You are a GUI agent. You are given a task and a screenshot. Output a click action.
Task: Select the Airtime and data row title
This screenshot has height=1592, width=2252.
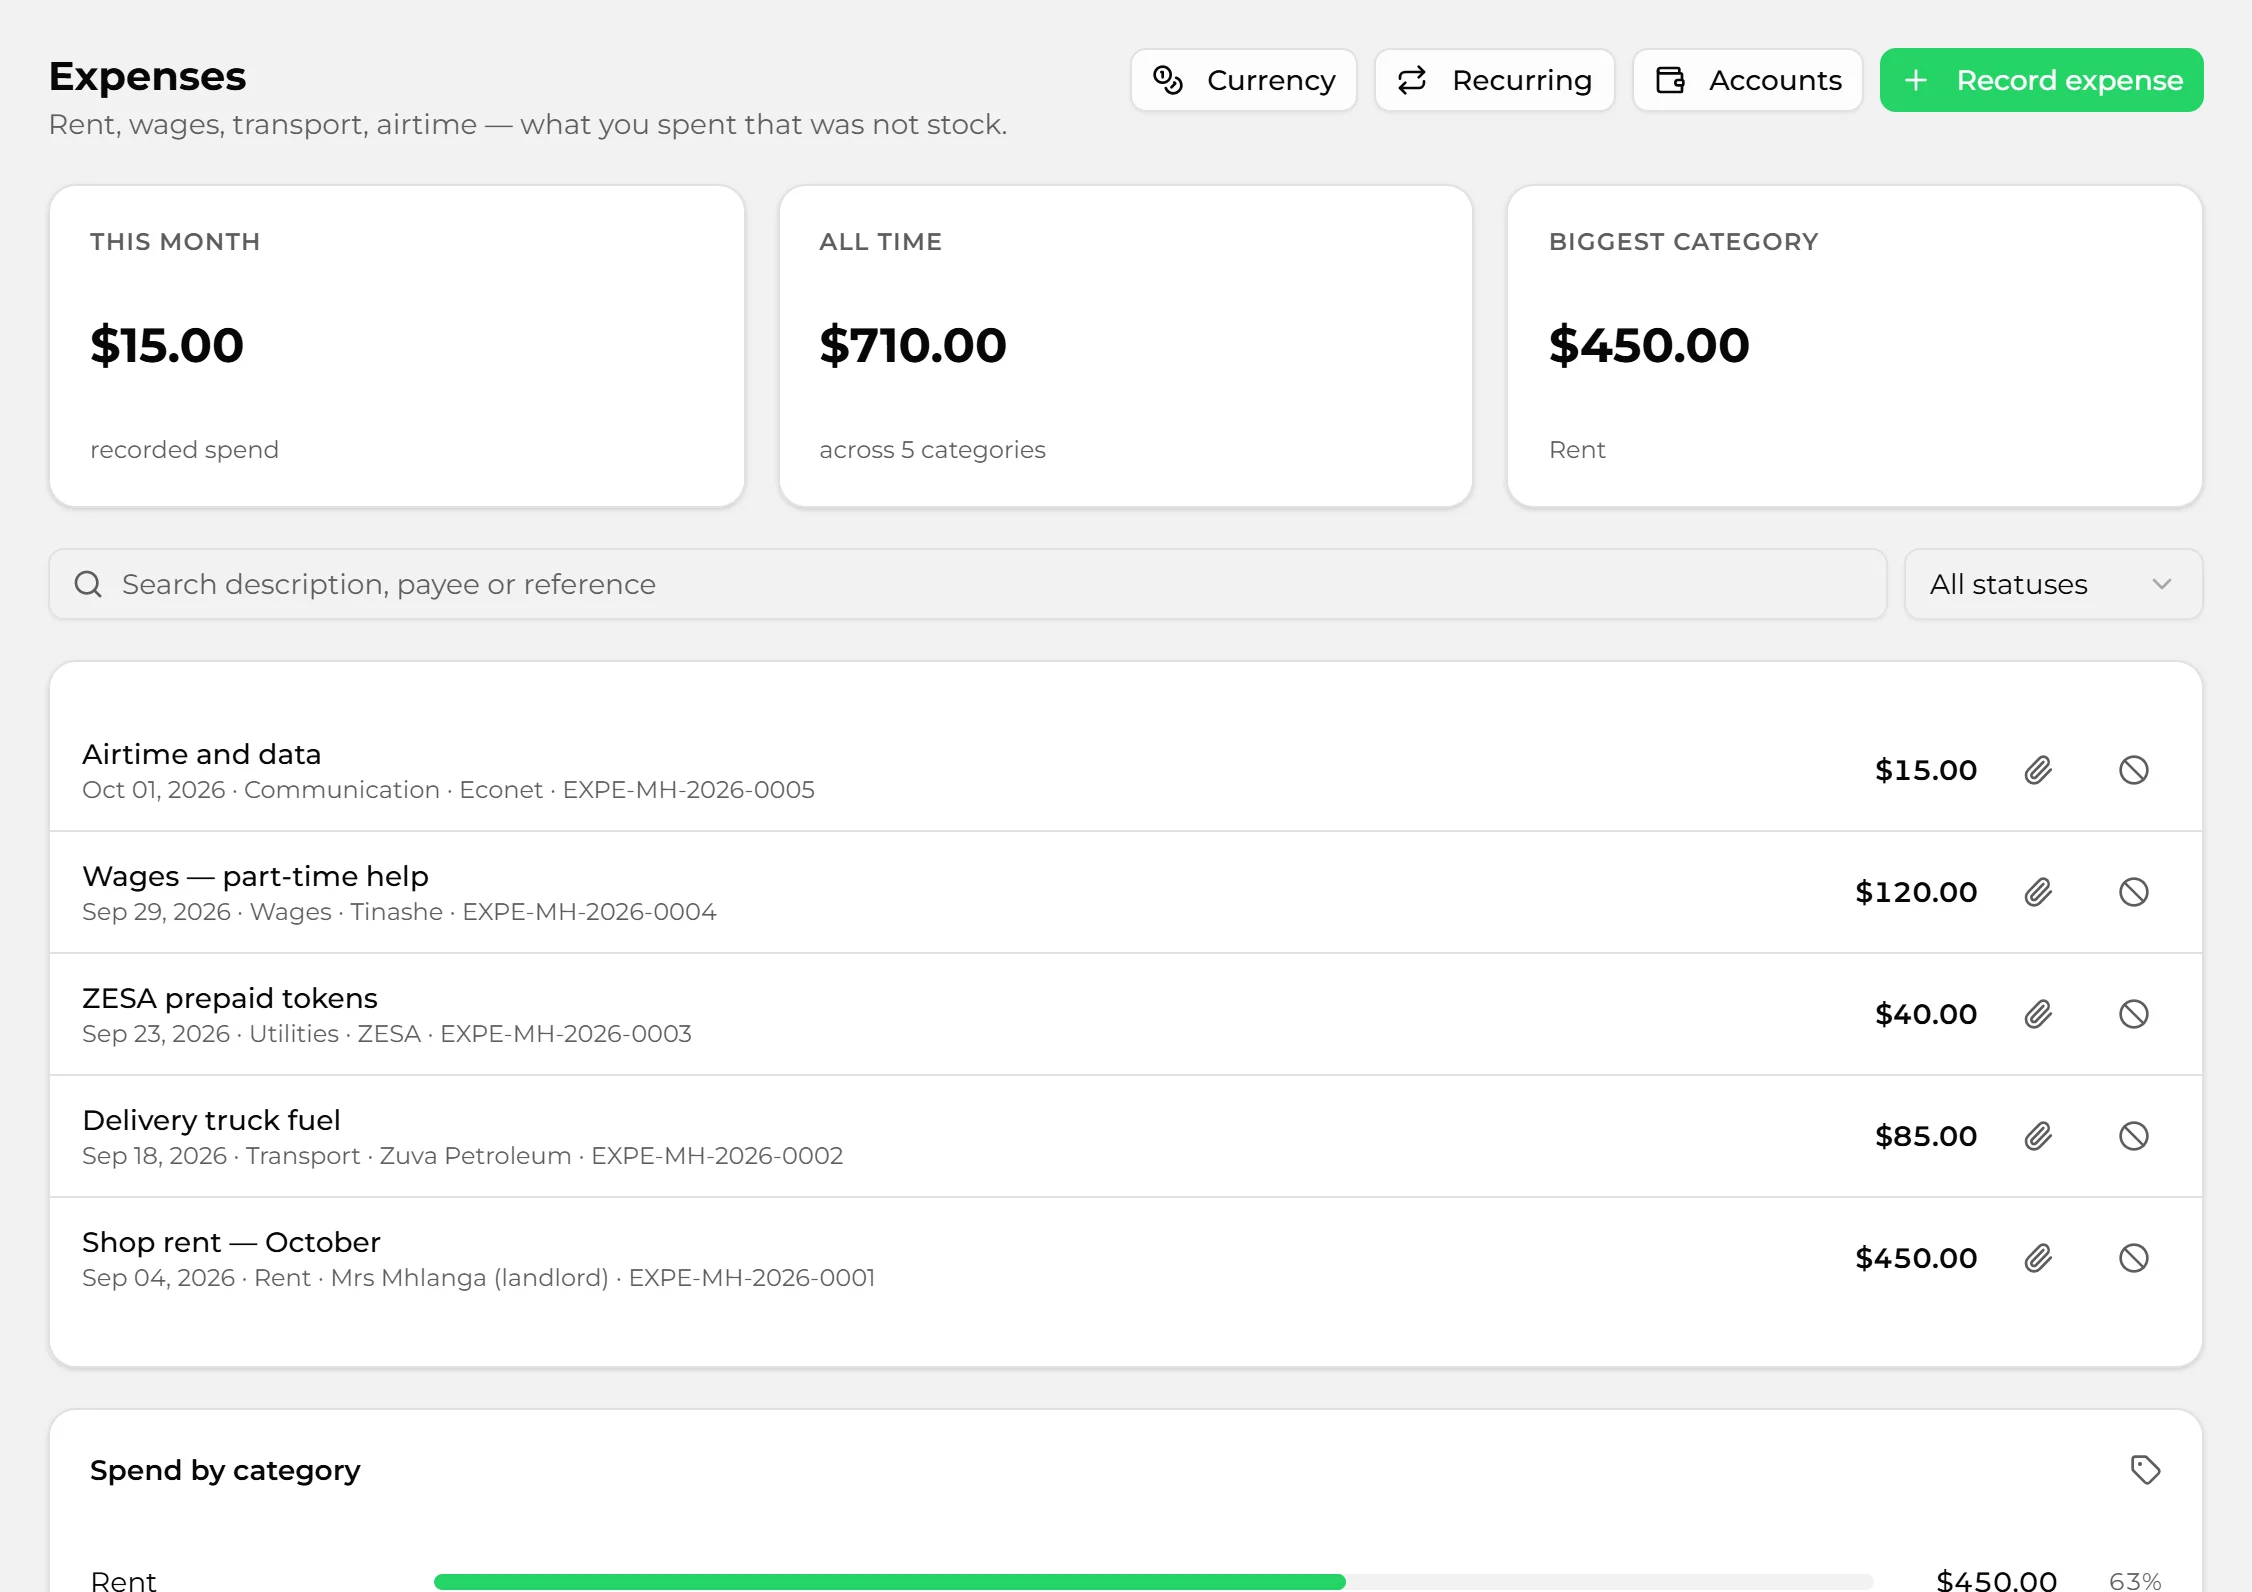[x=202, y=754]
